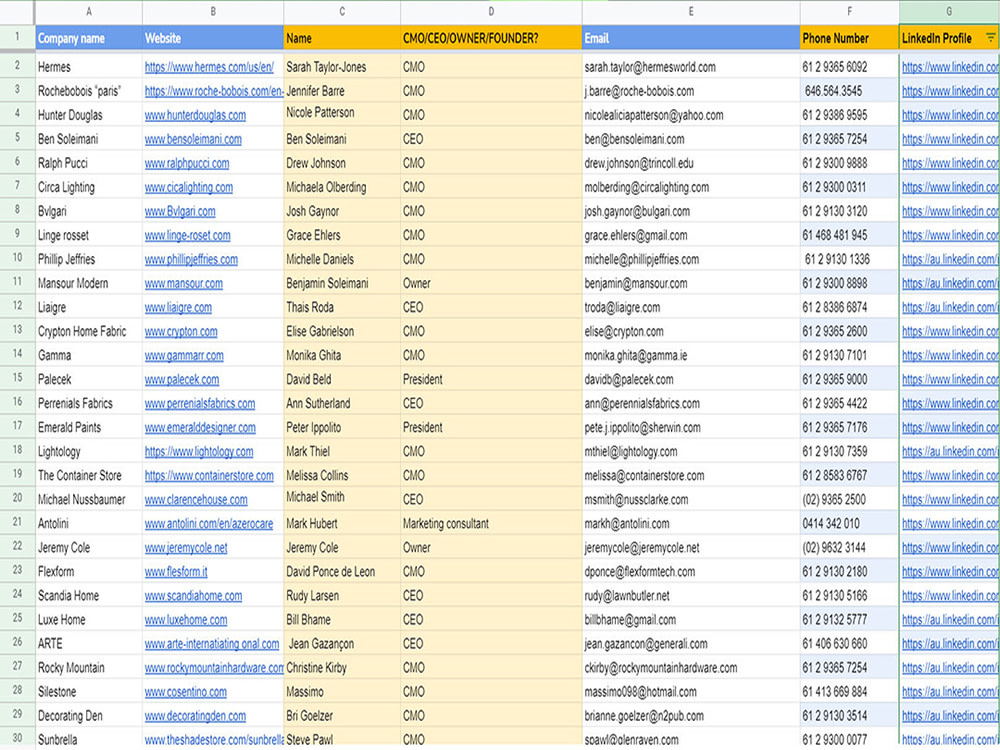Open the www.luxehome.com link
This screenshot has width=1000, height=750.
[x=186, y=620]
